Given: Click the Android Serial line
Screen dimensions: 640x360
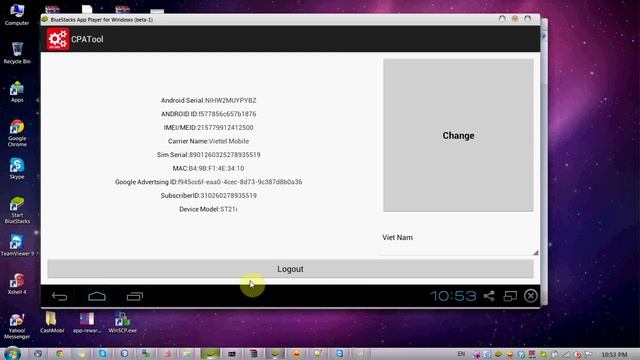Looking at the screenshot, I should pyautogui.click(x=209, y=100).
